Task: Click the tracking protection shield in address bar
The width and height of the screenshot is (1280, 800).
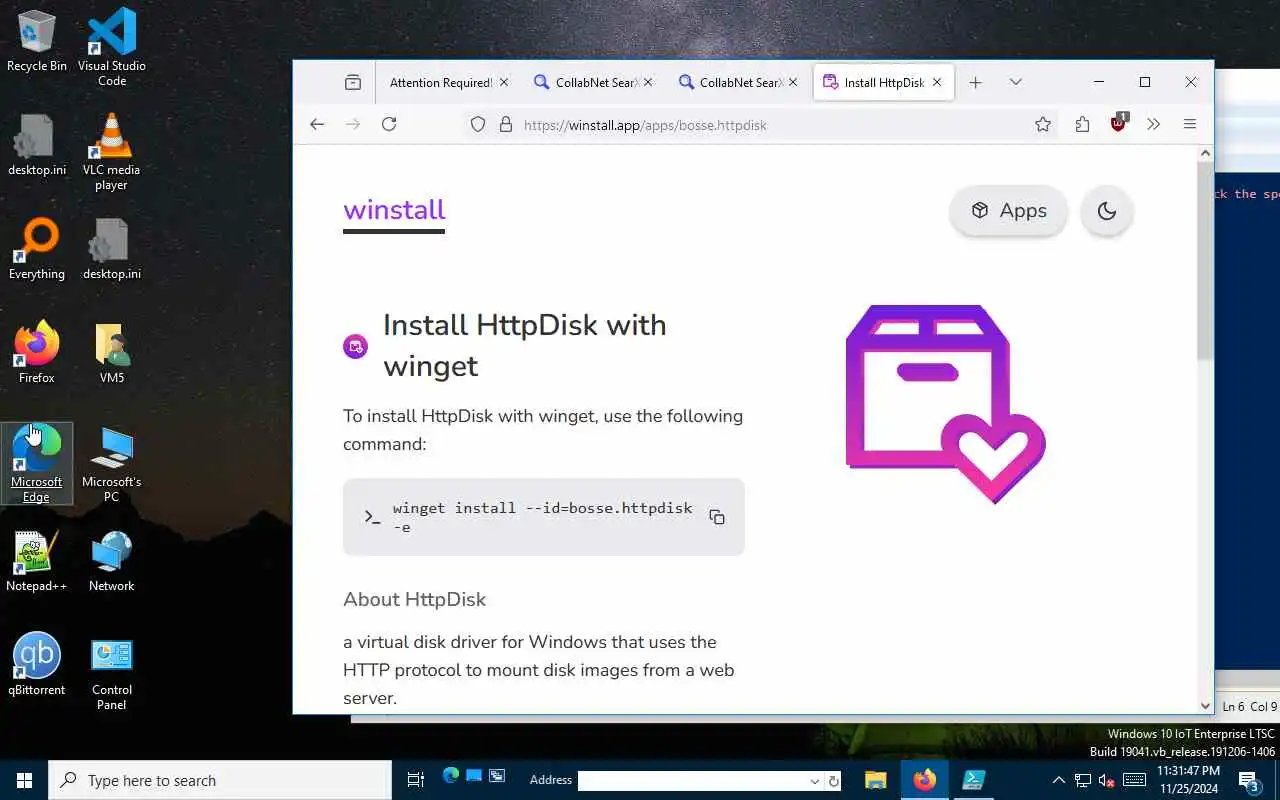Action: [x=478, y=125]
